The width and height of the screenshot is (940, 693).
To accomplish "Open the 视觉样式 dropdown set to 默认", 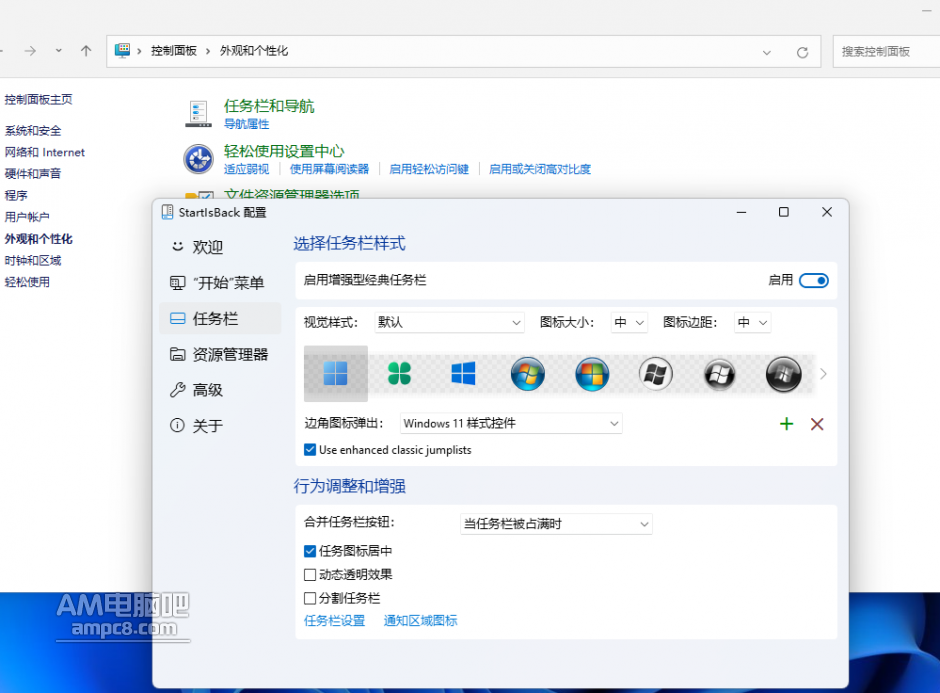I will tap(449, 323).
